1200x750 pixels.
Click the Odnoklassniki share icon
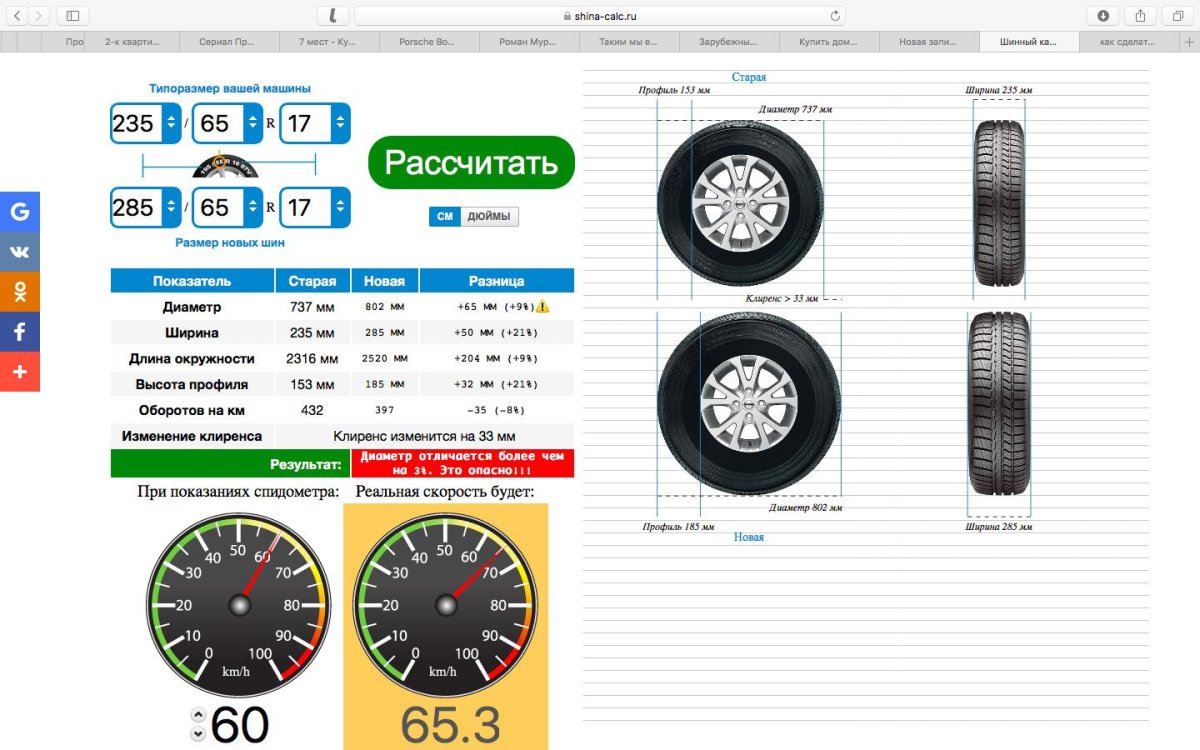19,291
